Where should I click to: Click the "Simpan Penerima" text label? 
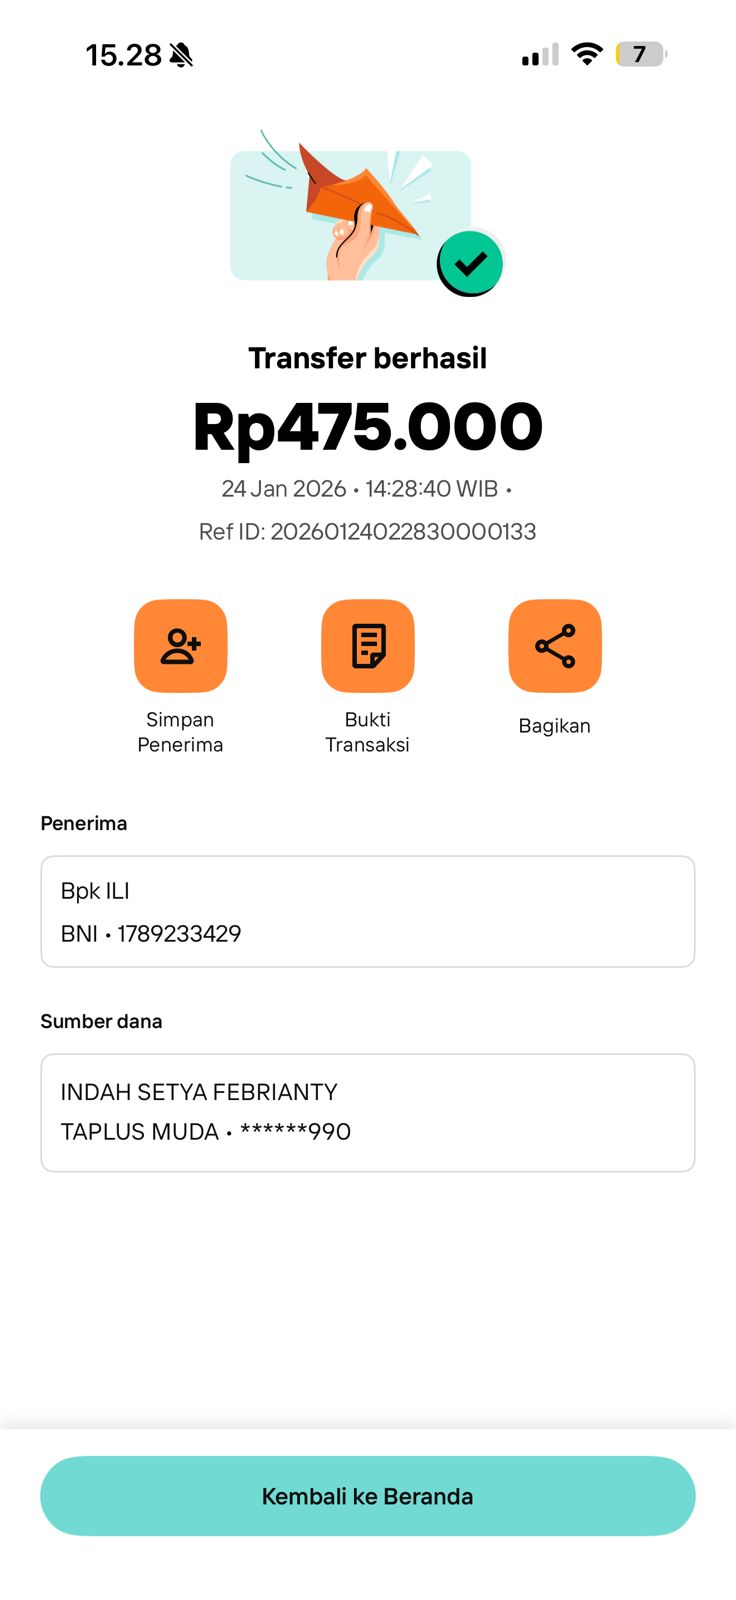pyautogui.click(x=180, y=732)
